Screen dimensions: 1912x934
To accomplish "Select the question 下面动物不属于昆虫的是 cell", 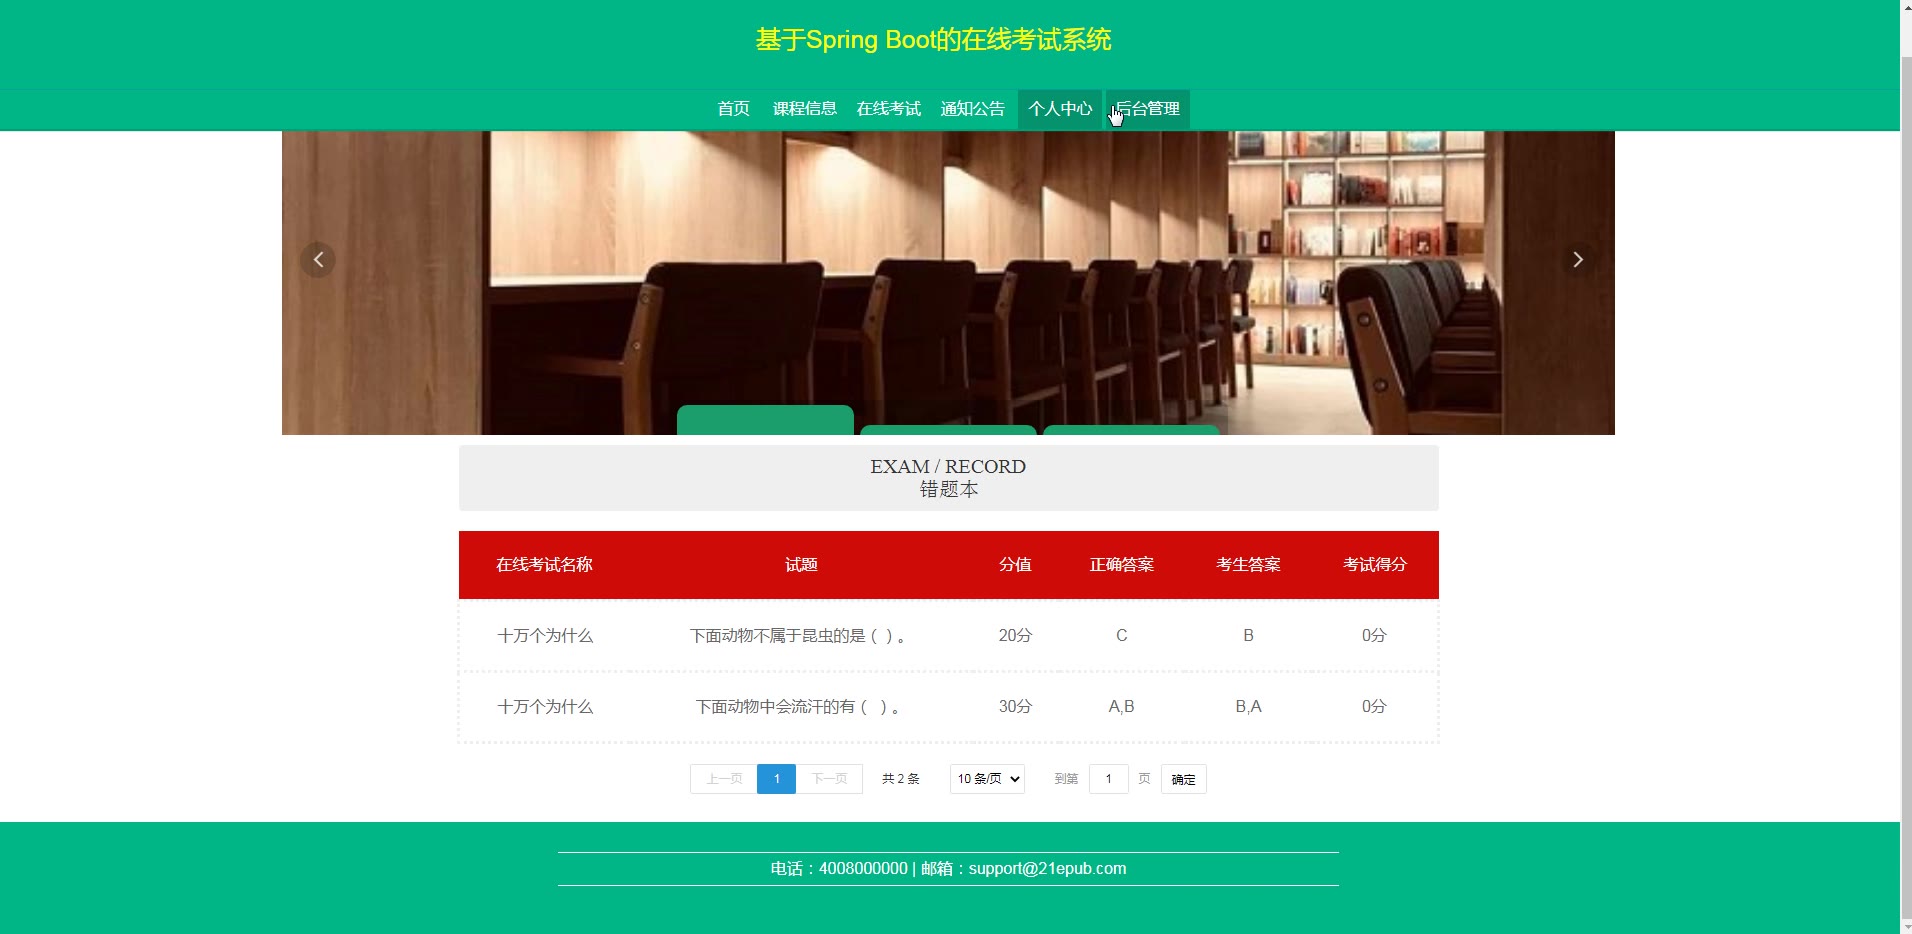I will click(x=801, y=636).
